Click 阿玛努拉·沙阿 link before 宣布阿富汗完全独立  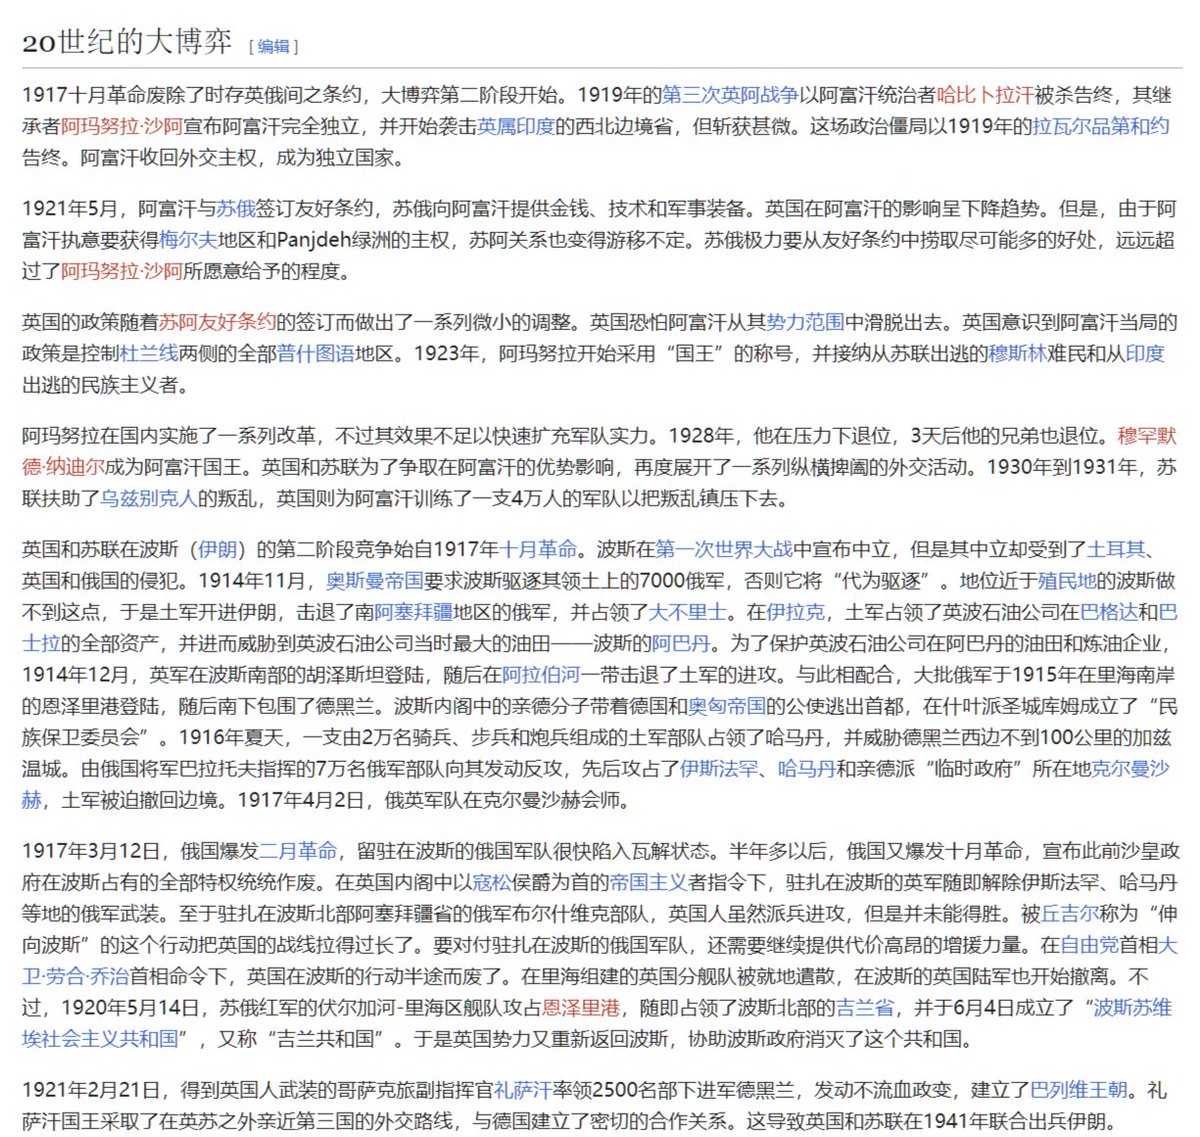[x=122, y=126]
